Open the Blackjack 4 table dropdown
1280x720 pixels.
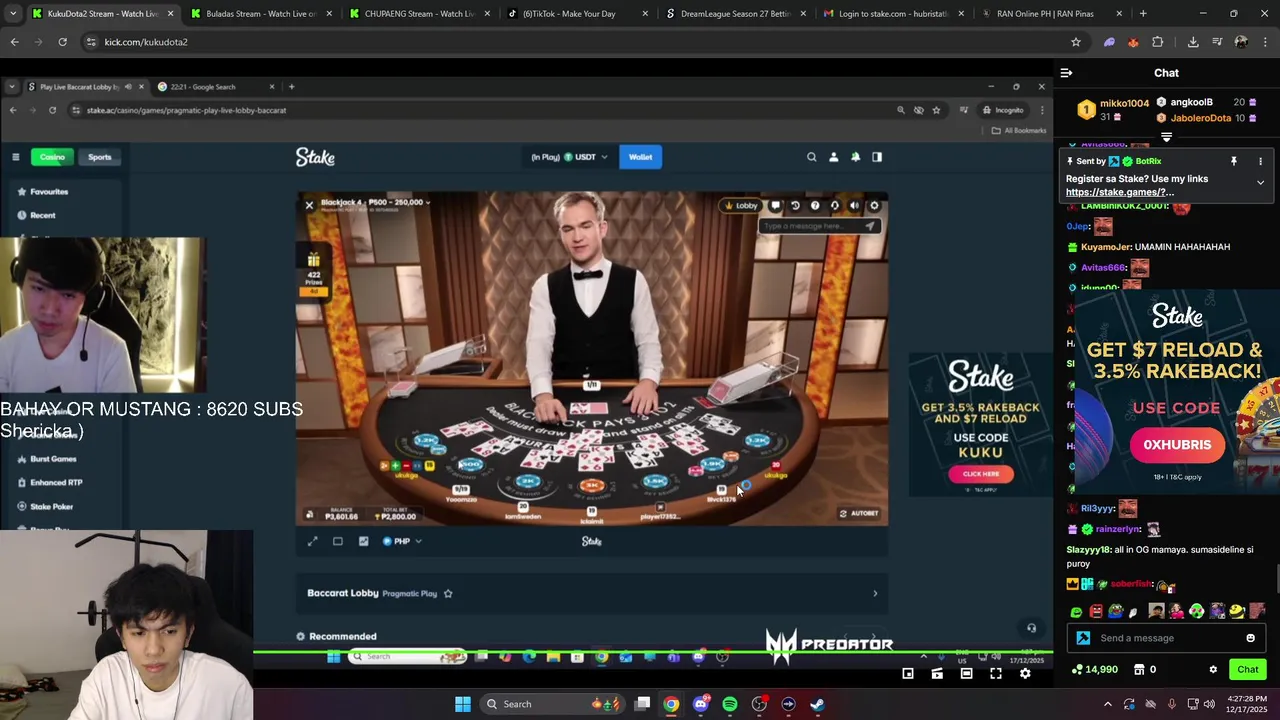pos(376,203)
